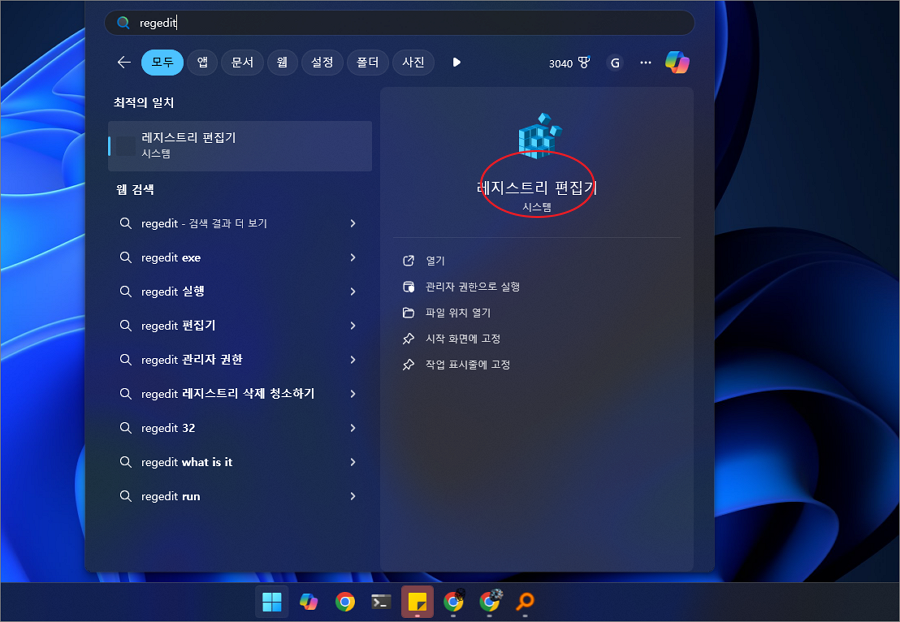Open the three-dot more options menu

(x=646, y=63)
